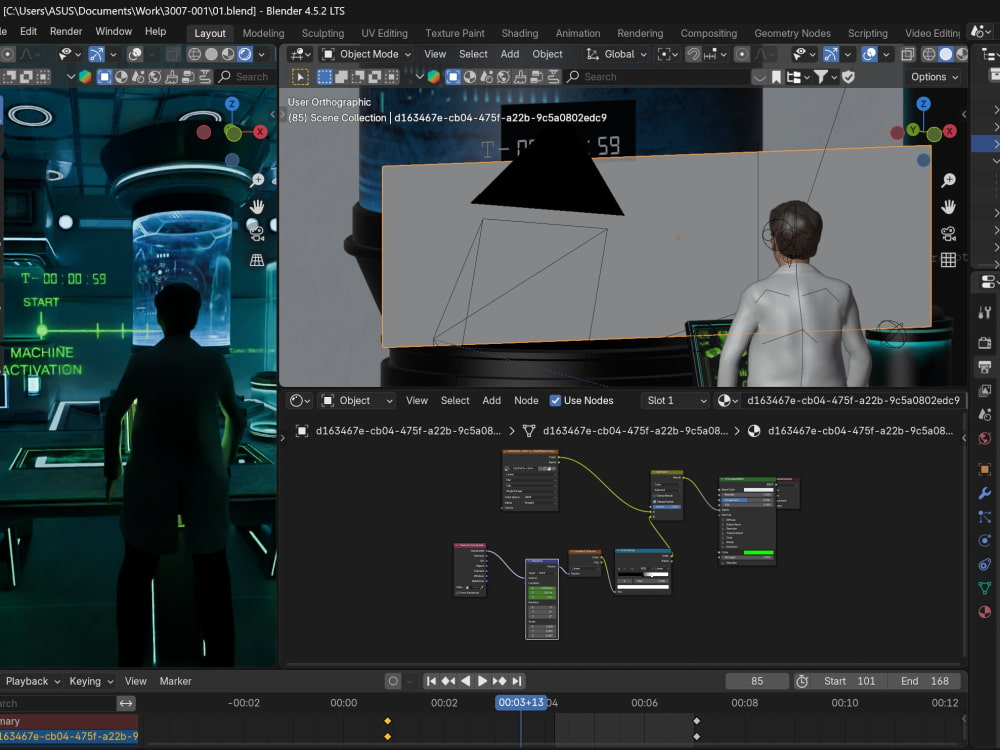Click timeline clock sync icon
This screenshot has height=750, width=1000.
pos(802,681)
